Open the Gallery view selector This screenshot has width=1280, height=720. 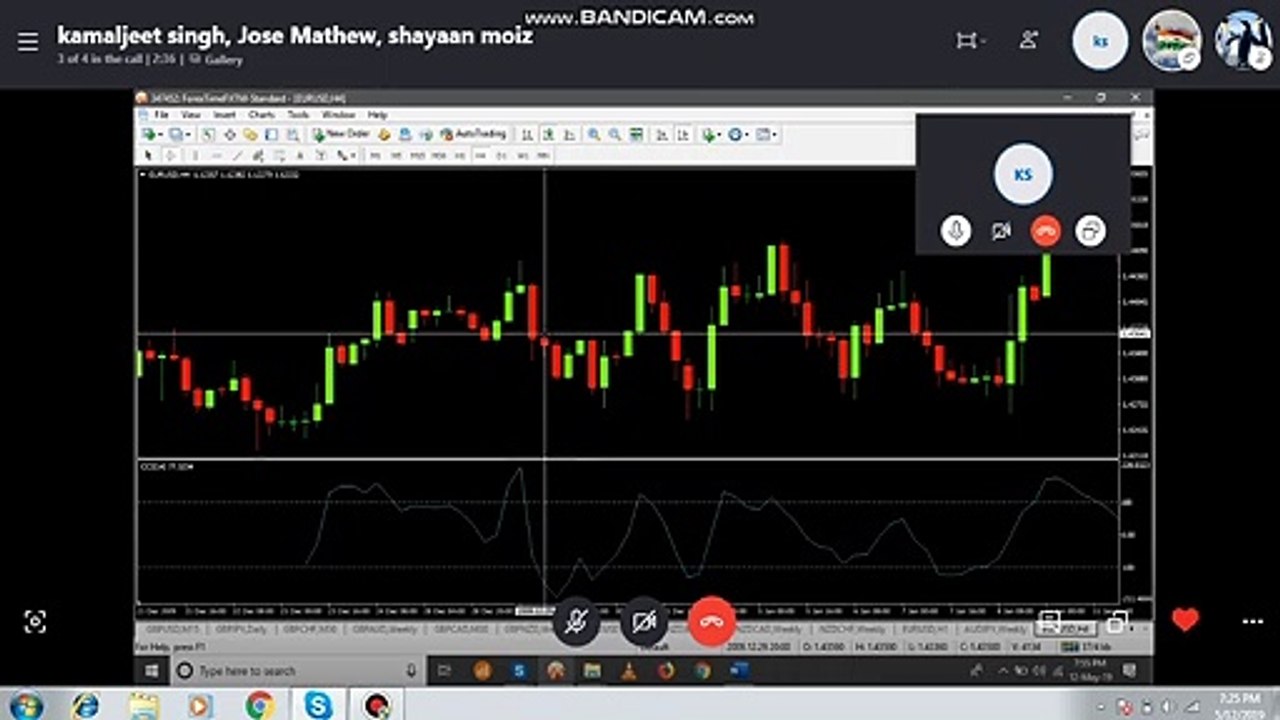216,59
